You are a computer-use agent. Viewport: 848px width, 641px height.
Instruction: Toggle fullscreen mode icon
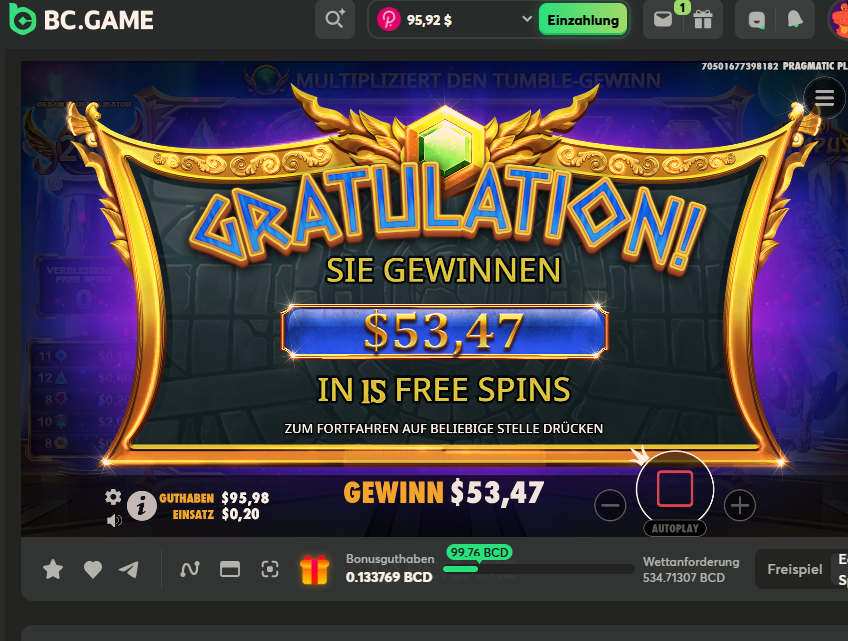pyautogui.click(x=270, y=569)
